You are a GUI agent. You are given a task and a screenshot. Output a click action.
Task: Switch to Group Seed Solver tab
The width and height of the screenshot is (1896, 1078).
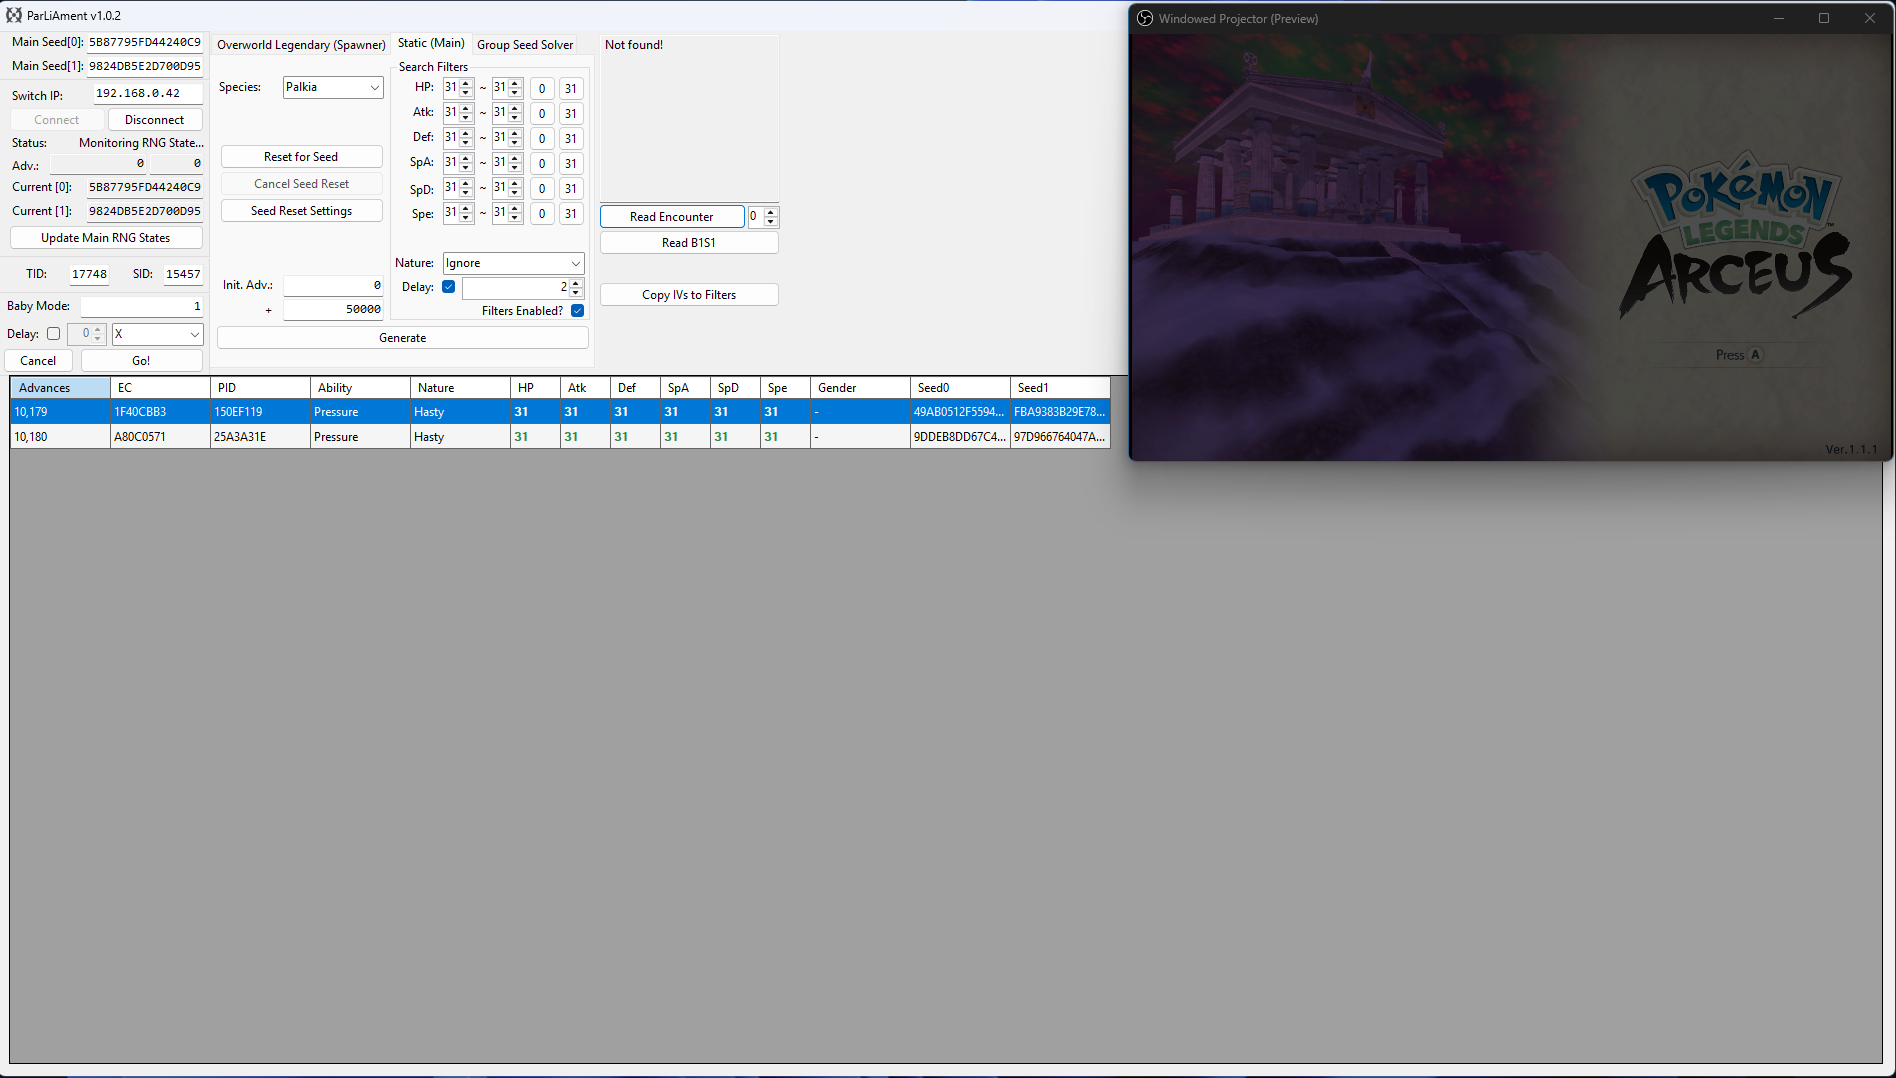pyautogui.click(x=525, y=45)
